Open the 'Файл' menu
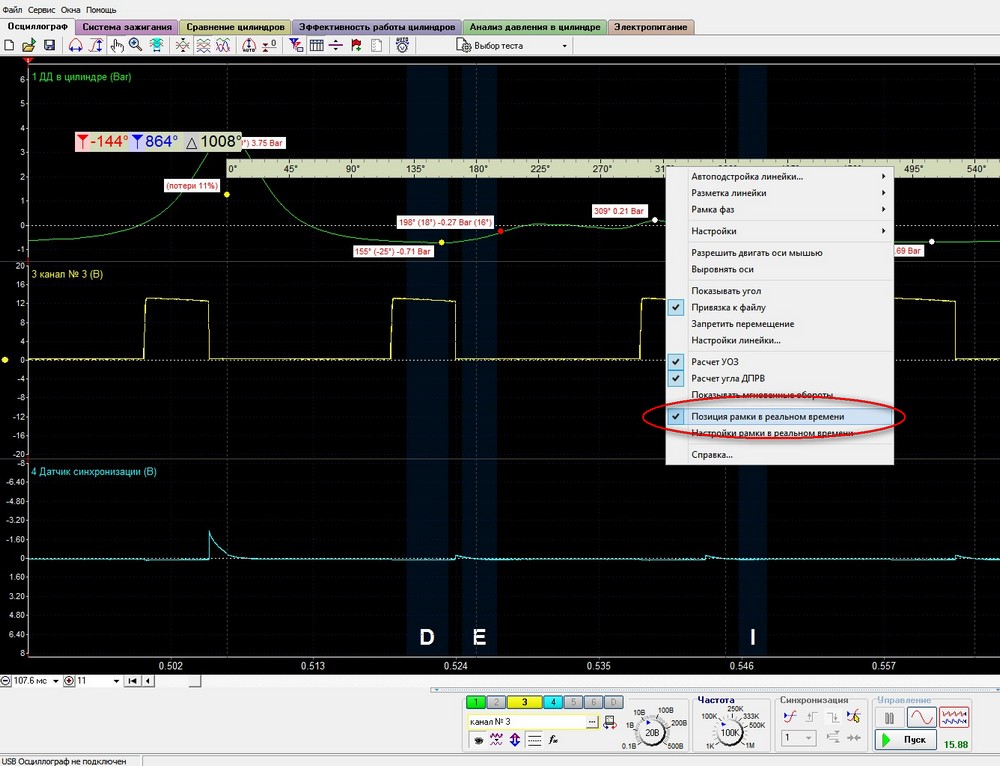This screenshot has width=1000, height=766. tap(12, 10)
